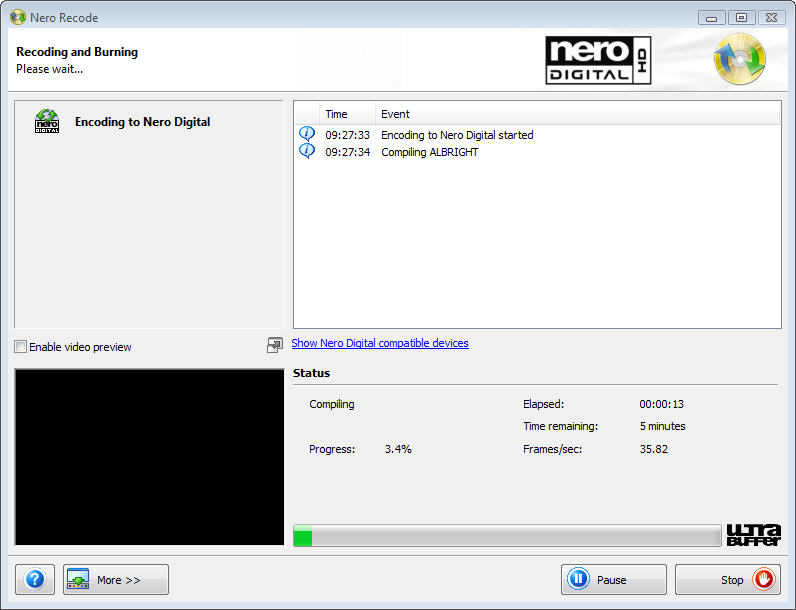Close the Nero Recode window
Screen dimensions: 796x610
772,18
